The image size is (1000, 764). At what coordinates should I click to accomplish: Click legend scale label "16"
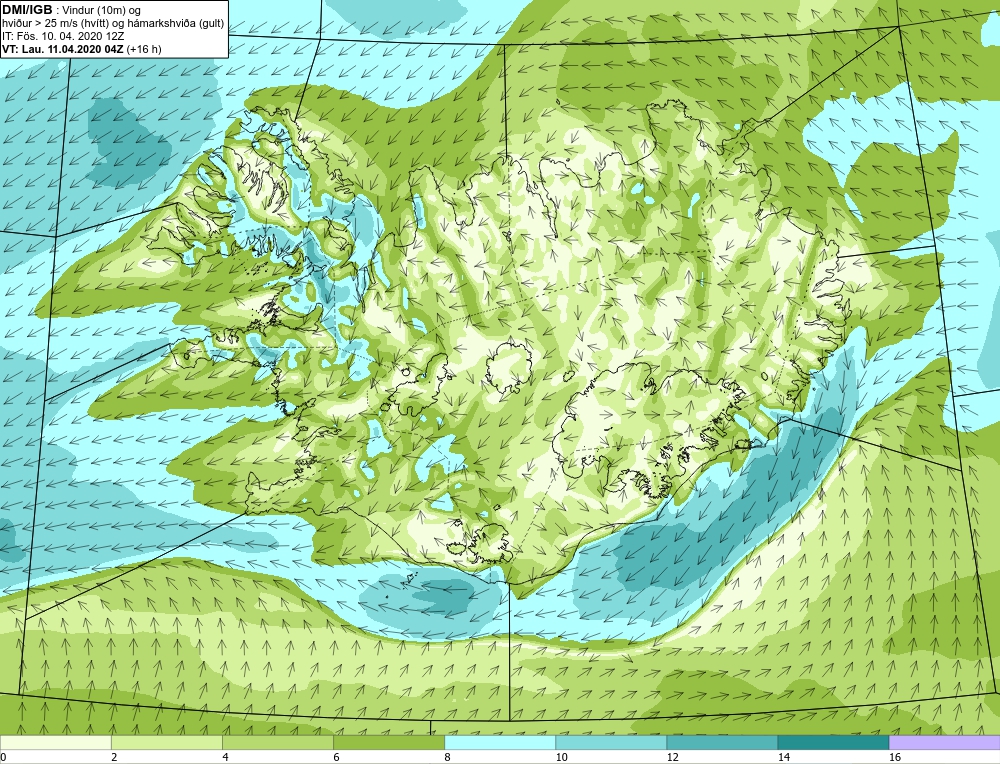tap(894, 757)
